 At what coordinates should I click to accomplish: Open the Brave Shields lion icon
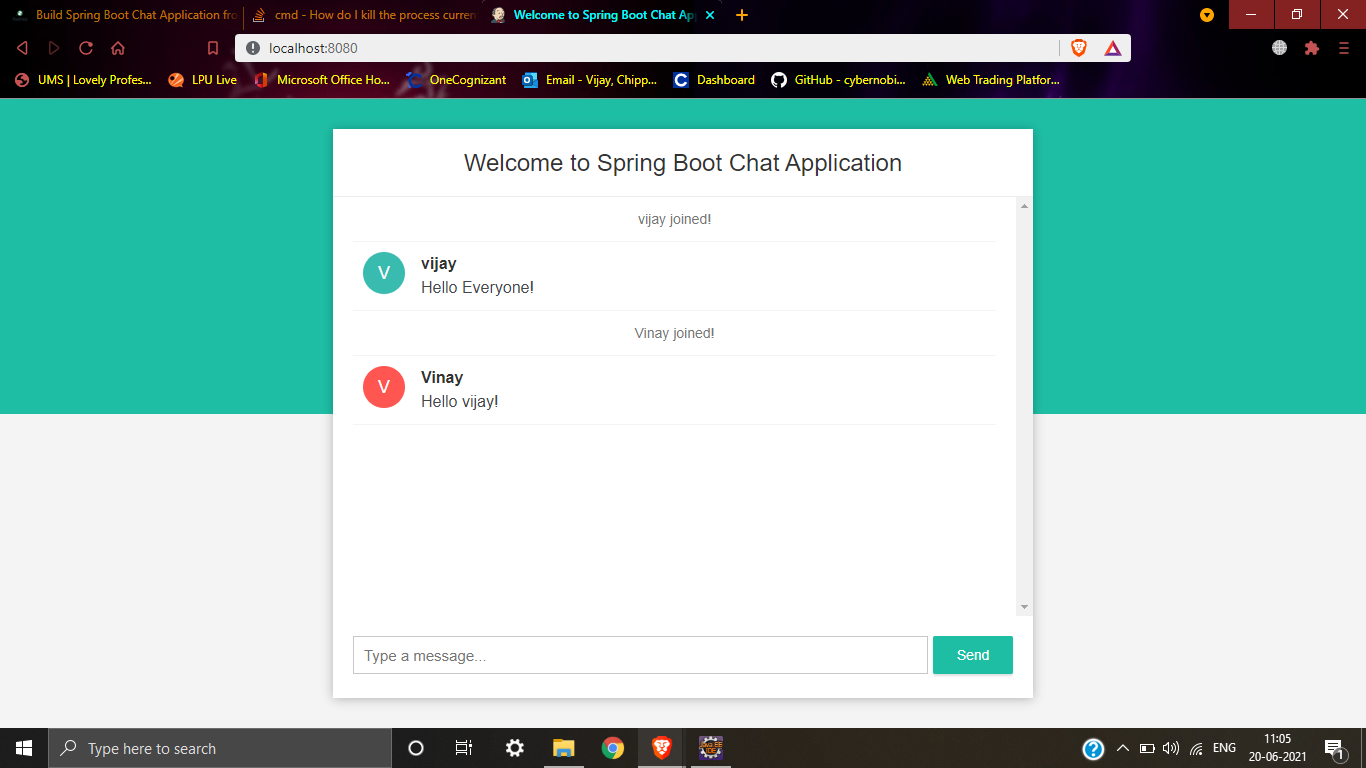pyautogui.click(x=1079, y=48)
